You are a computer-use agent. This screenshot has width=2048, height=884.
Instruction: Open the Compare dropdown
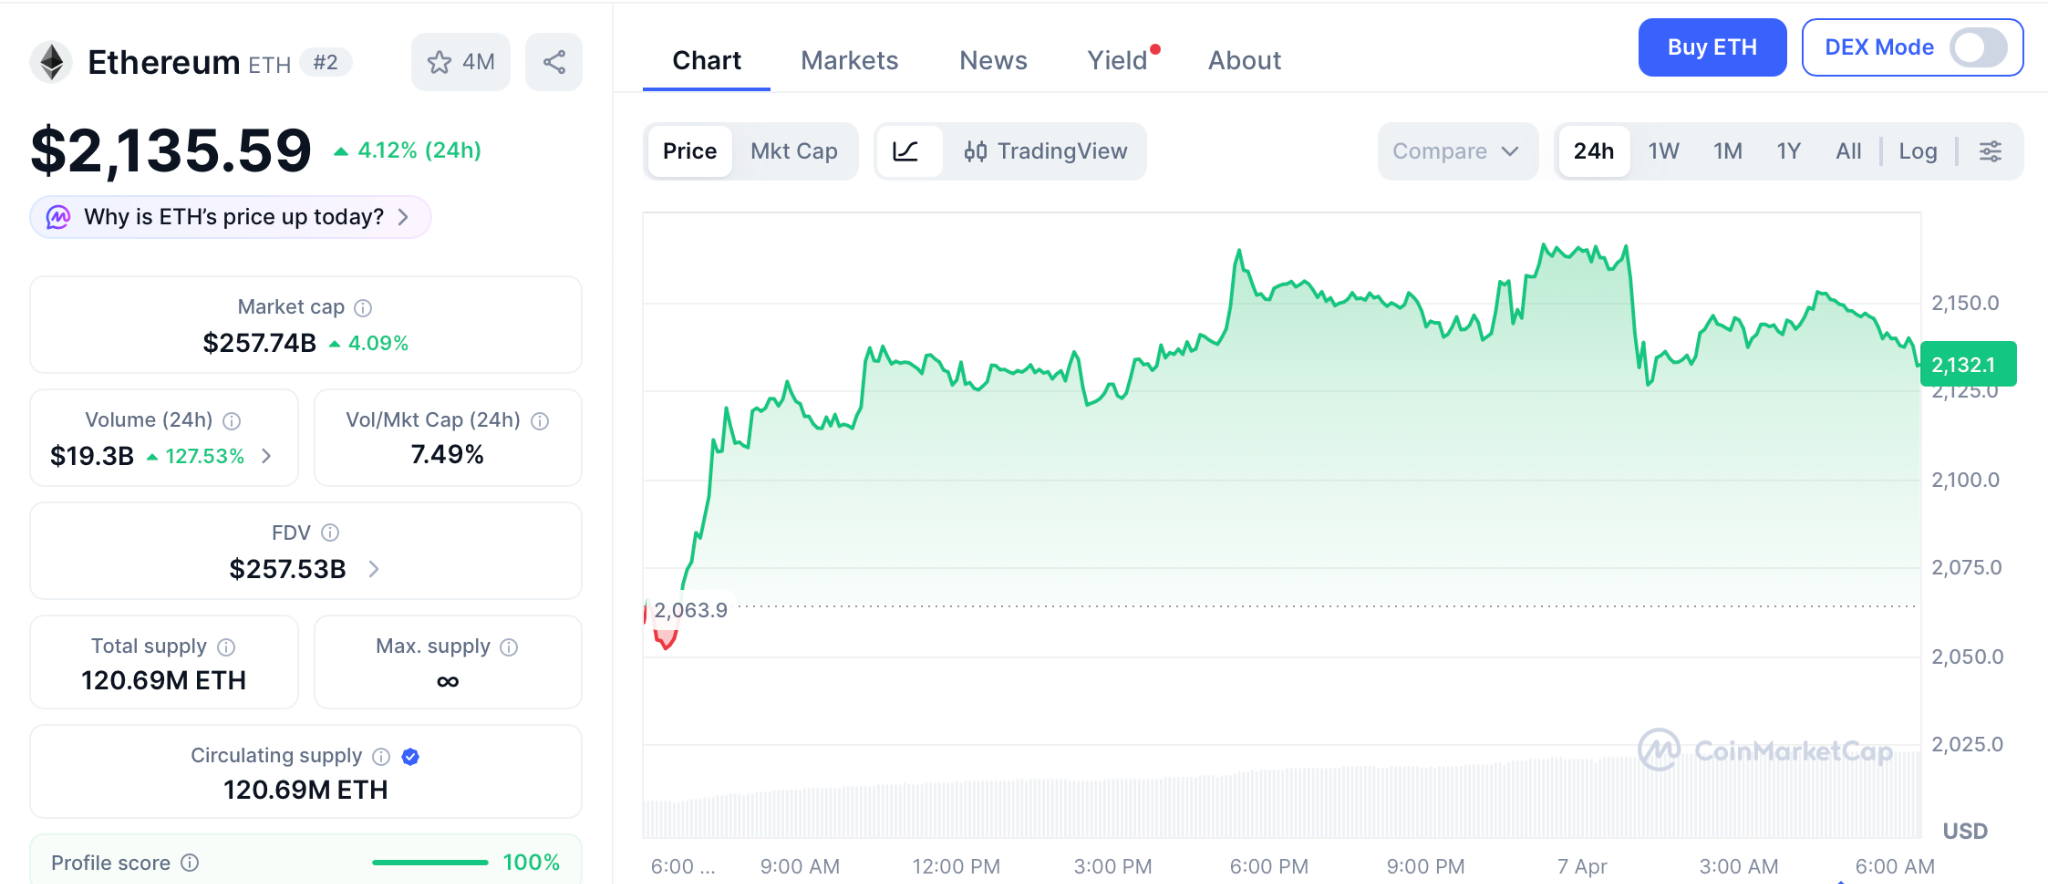(x=1455, y=151)
